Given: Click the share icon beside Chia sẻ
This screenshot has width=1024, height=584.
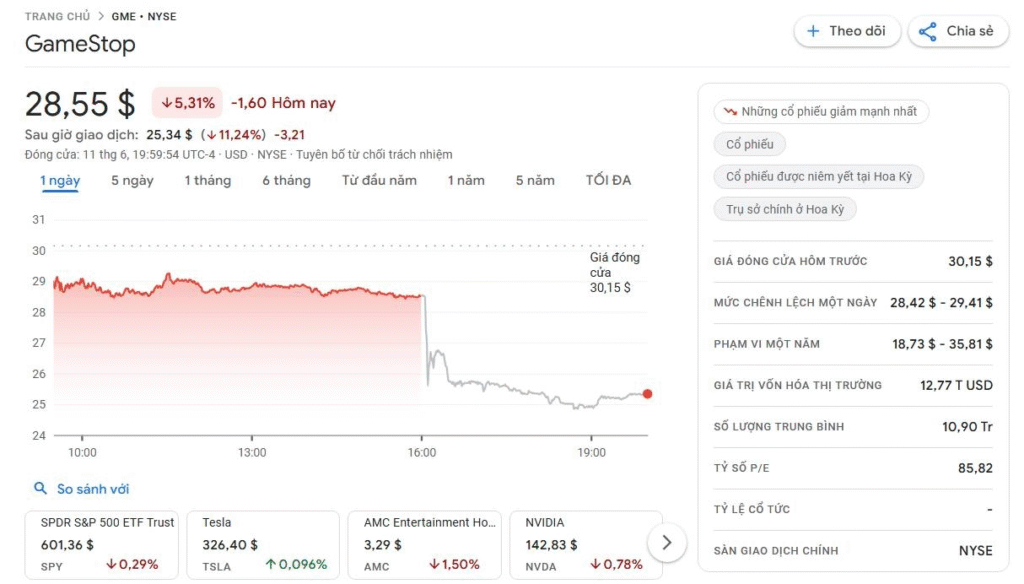Looking at the screenshot, I should [x=927, y=31].
